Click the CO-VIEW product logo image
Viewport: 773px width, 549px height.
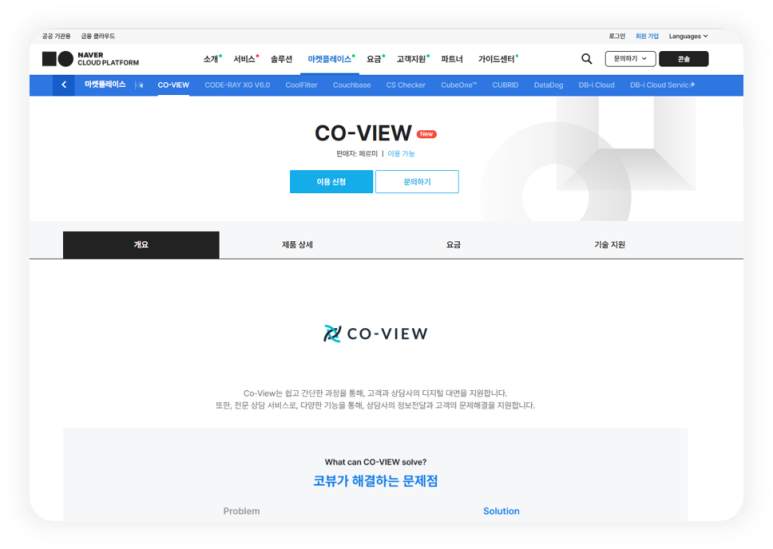[x=375, y=334]
